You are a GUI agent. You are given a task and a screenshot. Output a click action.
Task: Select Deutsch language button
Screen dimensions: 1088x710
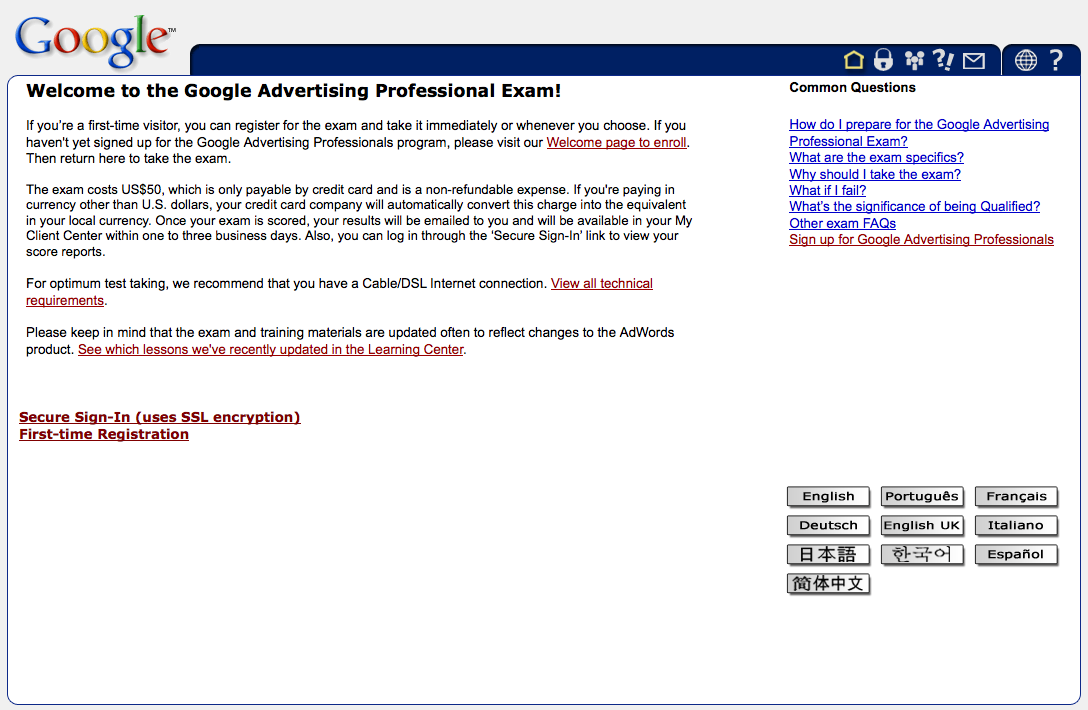(x=828, y=525)
